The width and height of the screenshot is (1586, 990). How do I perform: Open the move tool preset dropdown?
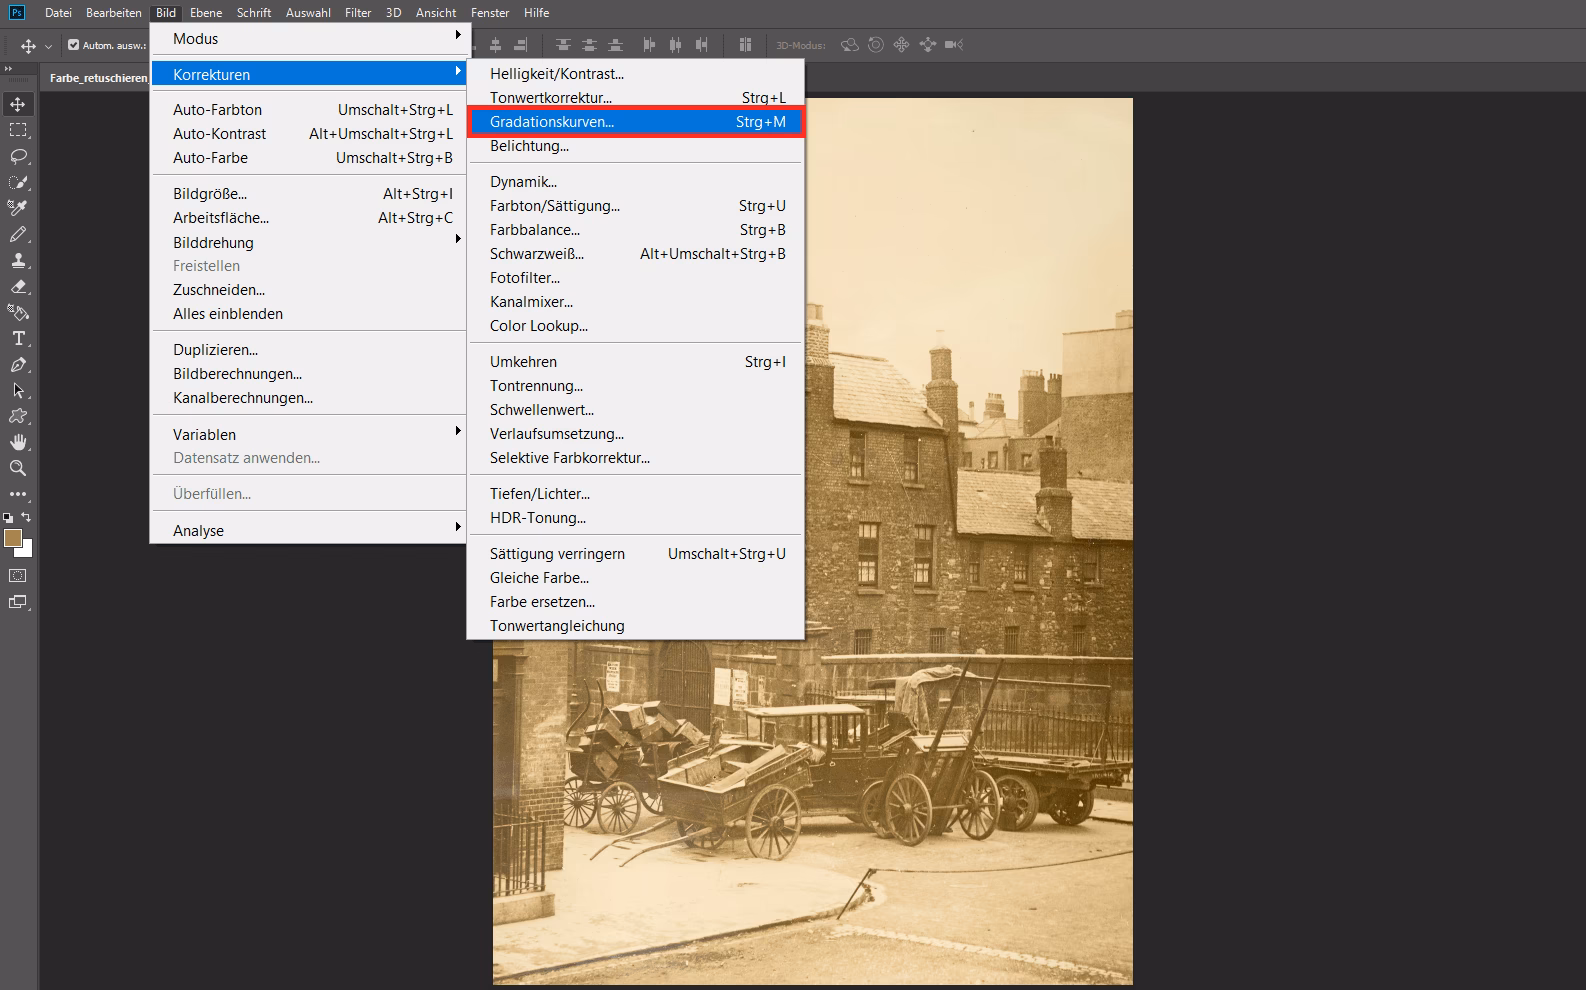point(48,46)
